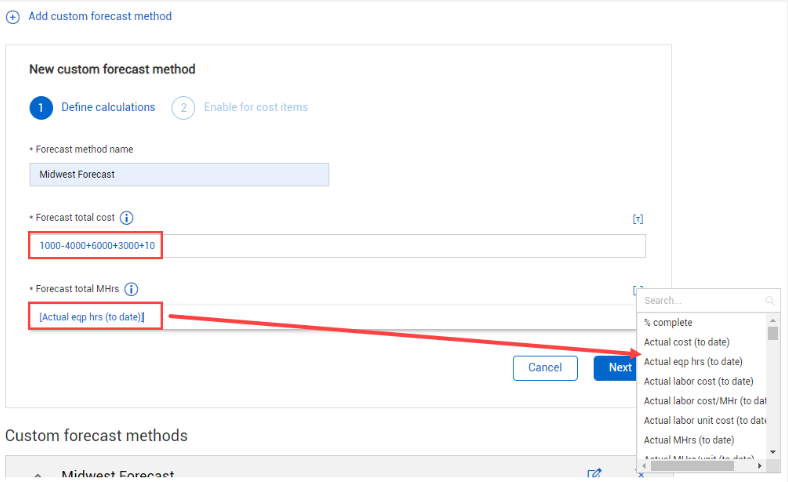Click edit icon for Midwest Forecast method
This screenshot has width=788, height=482.
click(x=594, y=474)
